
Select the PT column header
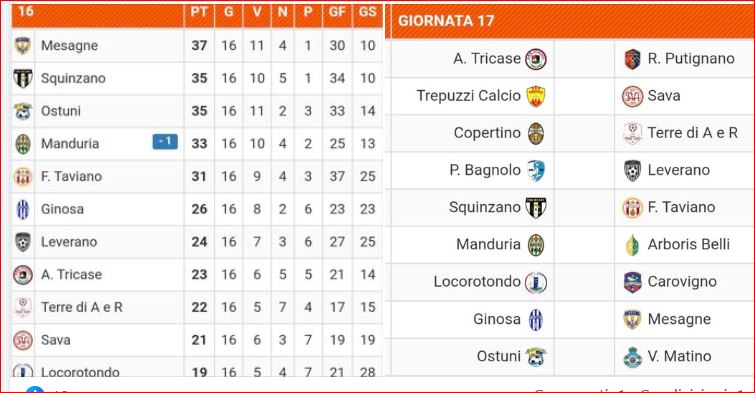[199, 12]
